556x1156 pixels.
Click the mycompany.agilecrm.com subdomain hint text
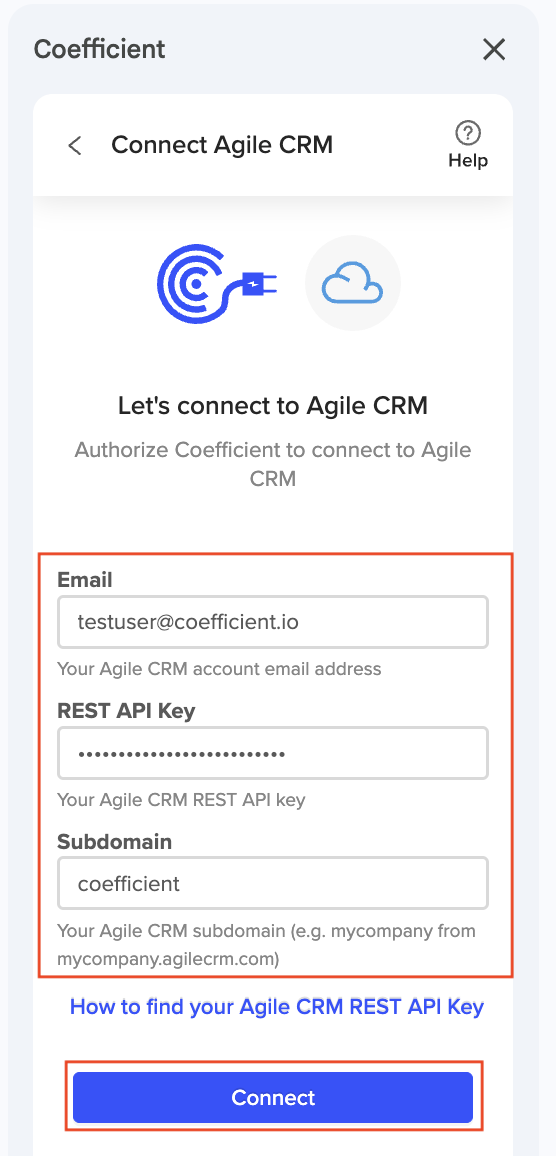pyautogui.click(x=267, y=946)
